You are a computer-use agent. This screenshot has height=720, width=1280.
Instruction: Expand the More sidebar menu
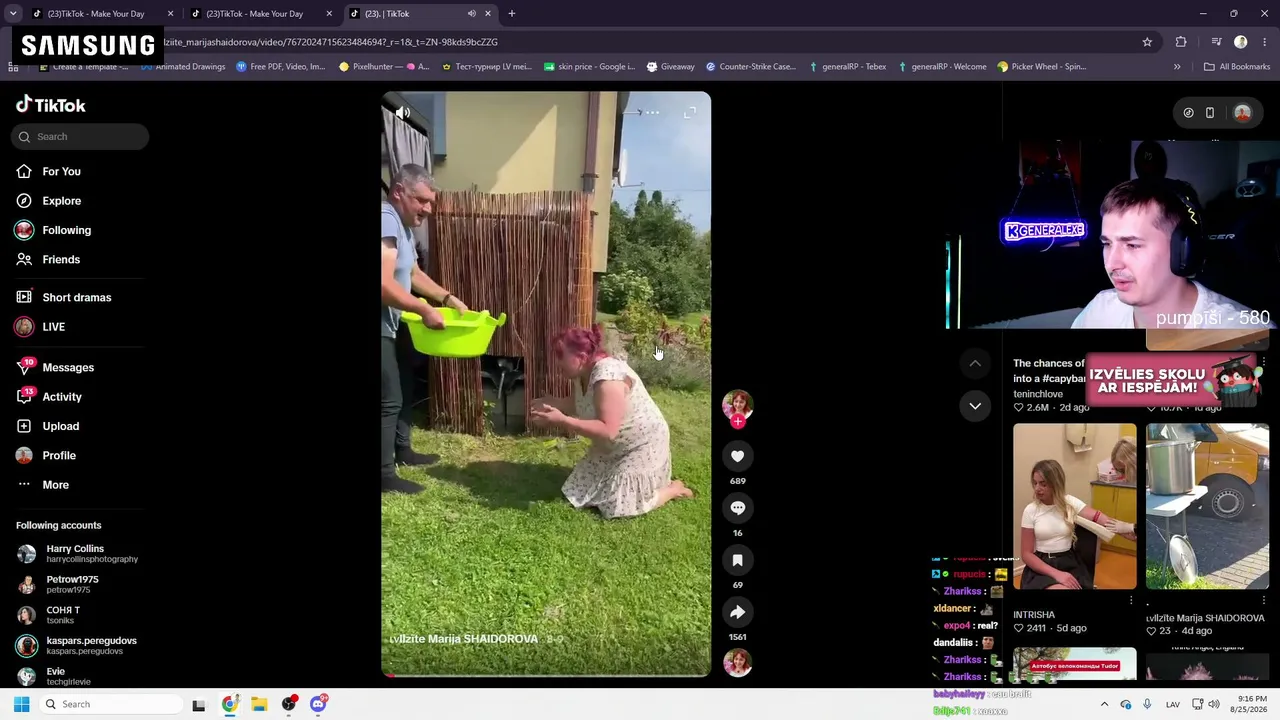click(x=55, y=485)
